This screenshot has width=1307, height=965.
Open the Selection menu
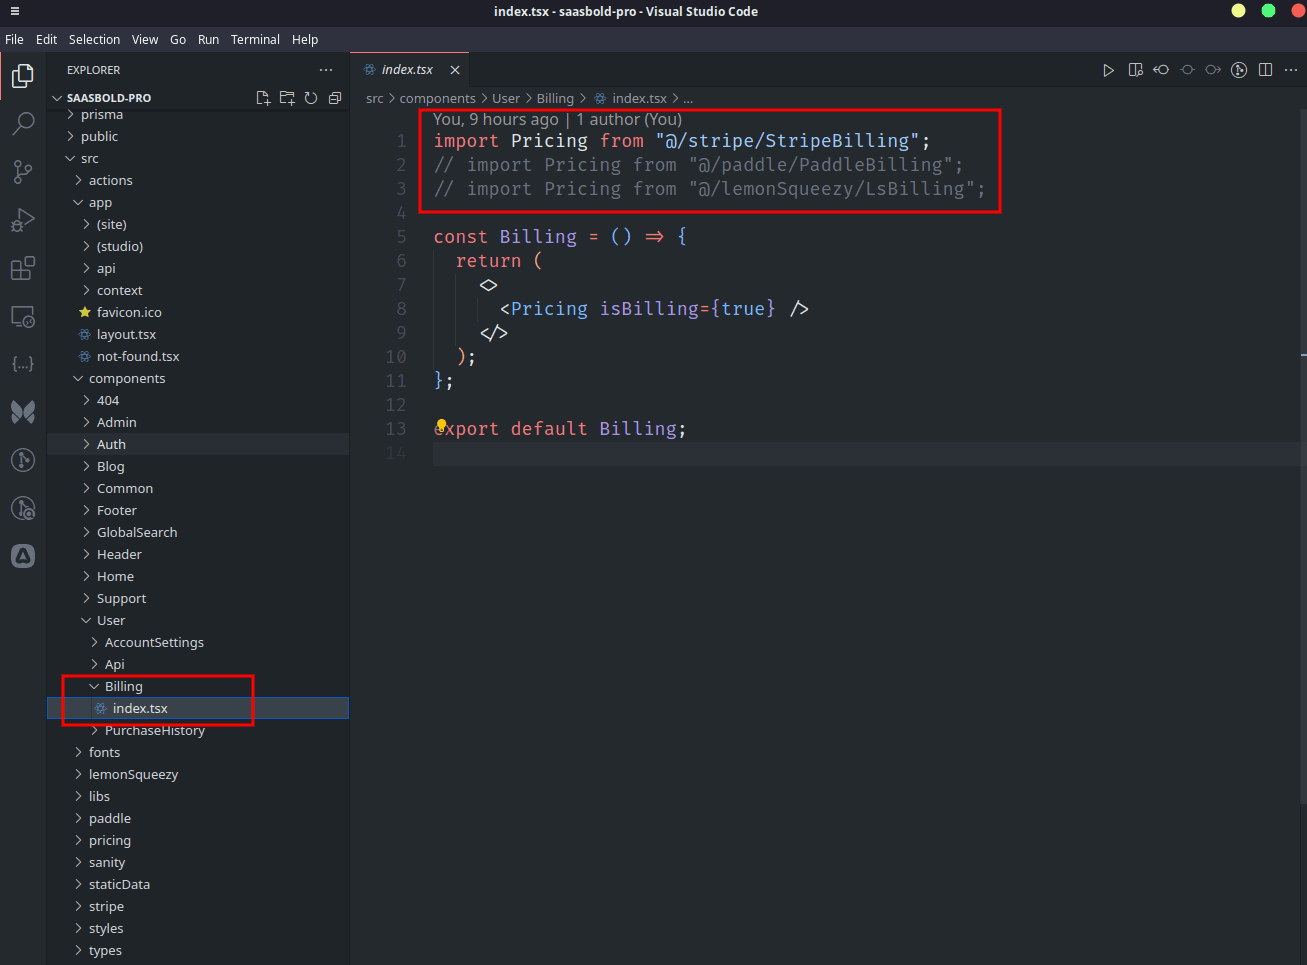(x=94, y=39)
